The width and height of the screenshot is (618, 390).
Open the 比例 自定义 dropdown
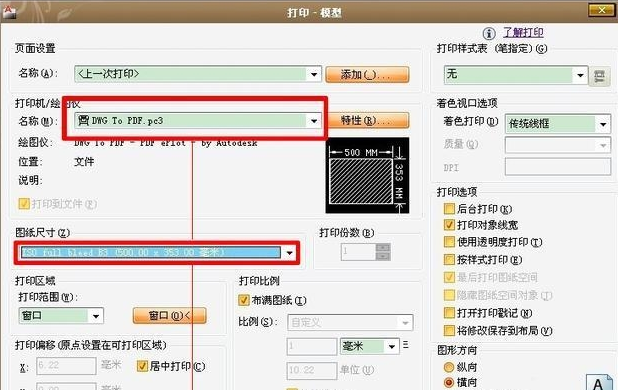click(x=405, y=323)
